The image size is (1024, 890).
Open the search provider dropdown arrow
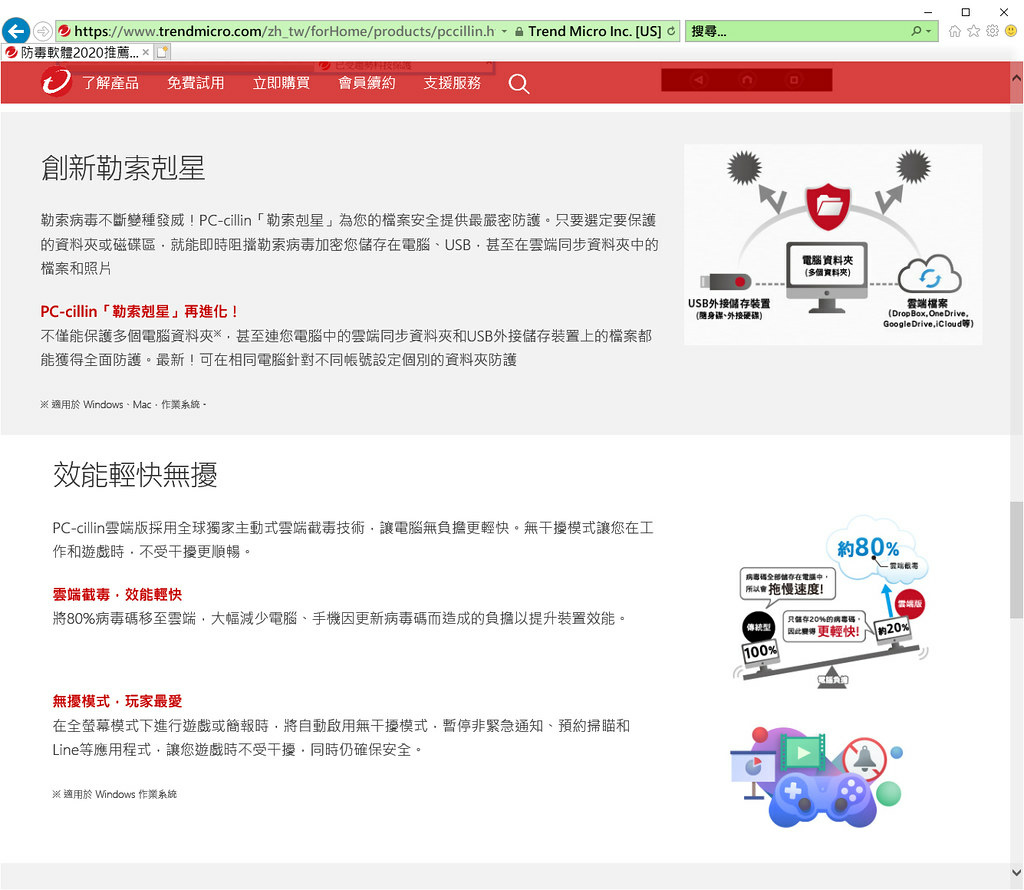tap(929, 31)
